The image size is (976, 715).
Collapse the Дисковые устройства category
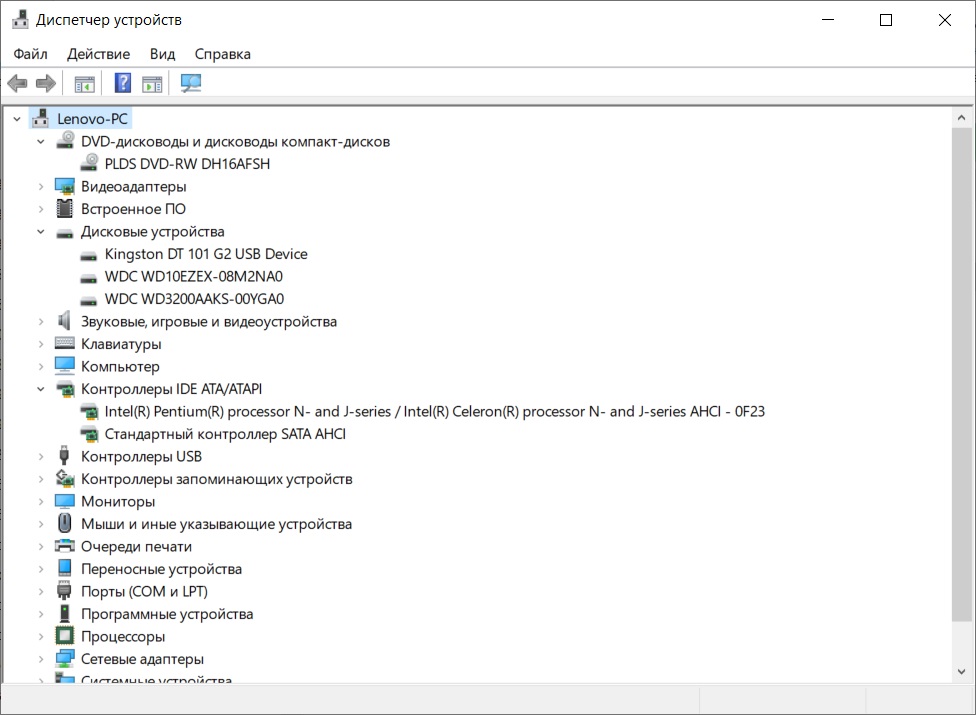41,232
